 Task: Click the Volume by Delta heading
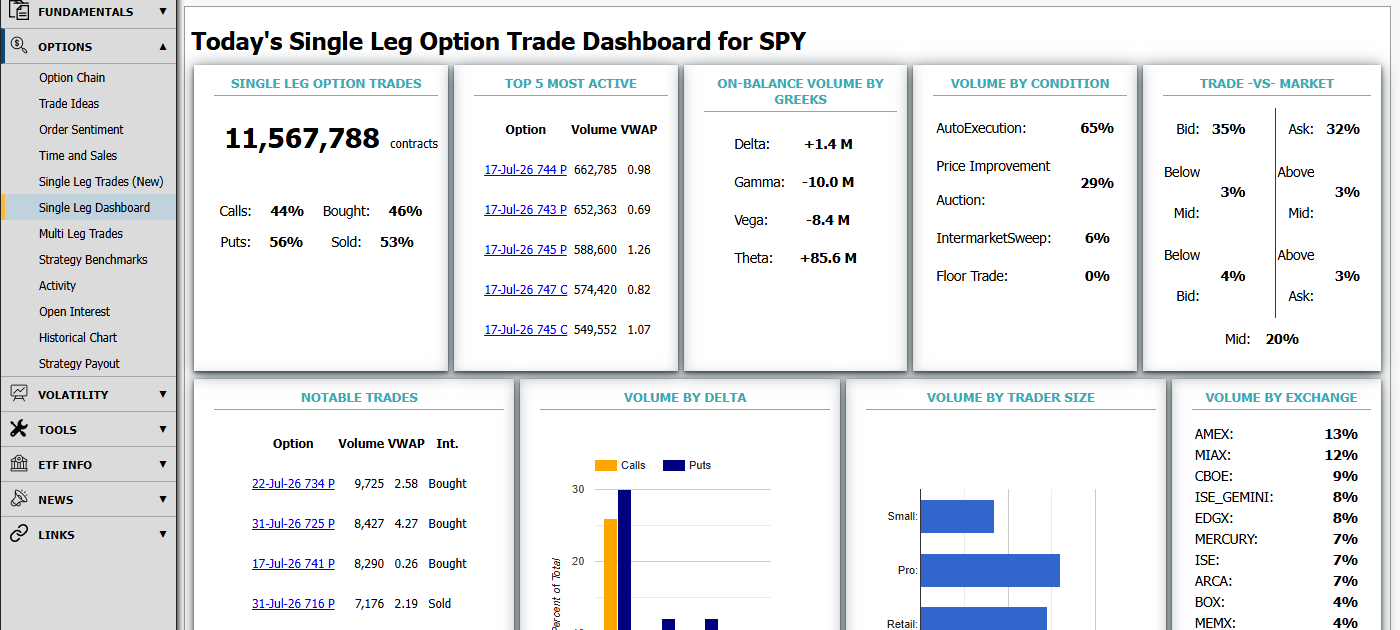coord(685,398)
